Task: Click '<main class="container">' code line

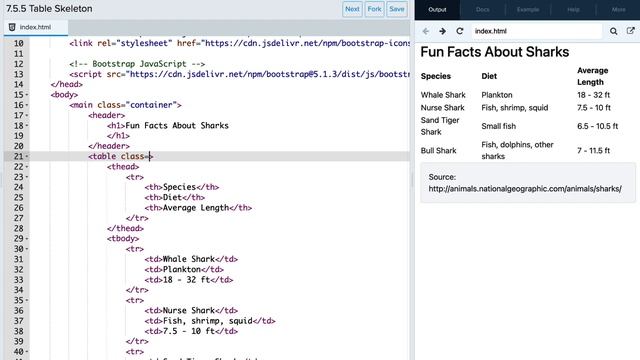Action: click(125, 105)
